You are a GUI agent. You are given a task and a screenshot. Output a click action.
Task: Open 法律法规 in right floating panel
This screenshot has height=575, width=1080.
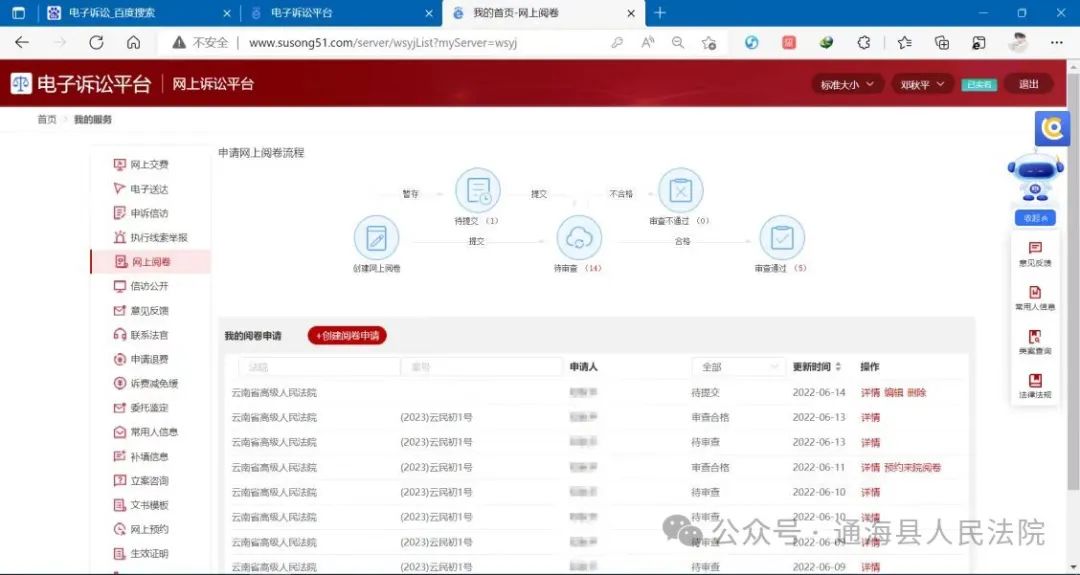[x=1035, y=386]
